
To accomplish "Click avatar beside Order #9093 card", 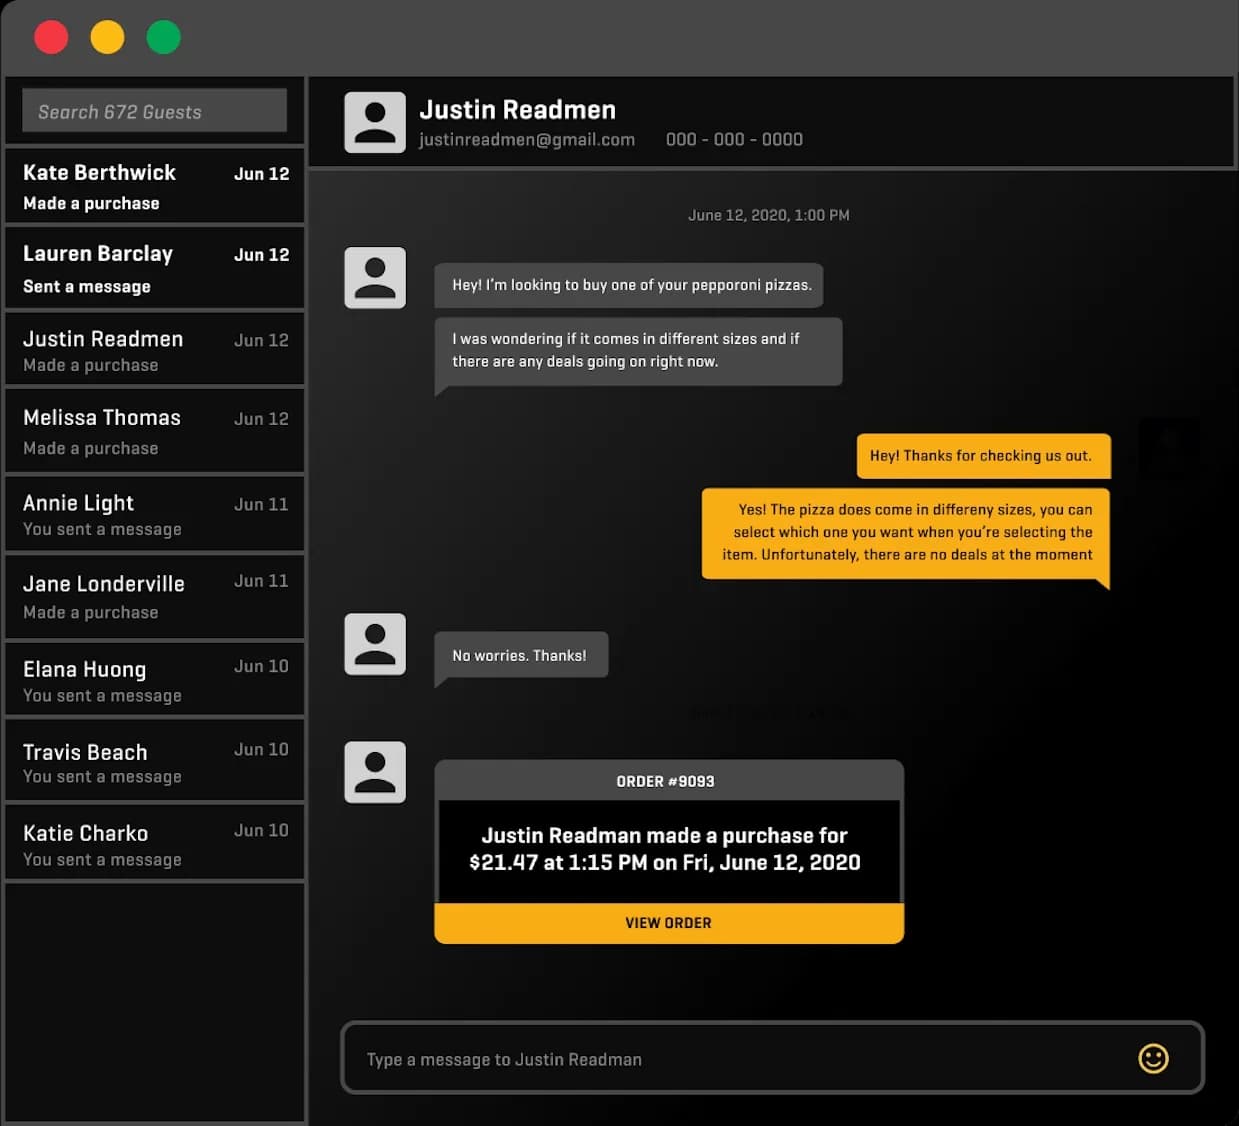I will point(375,772).
